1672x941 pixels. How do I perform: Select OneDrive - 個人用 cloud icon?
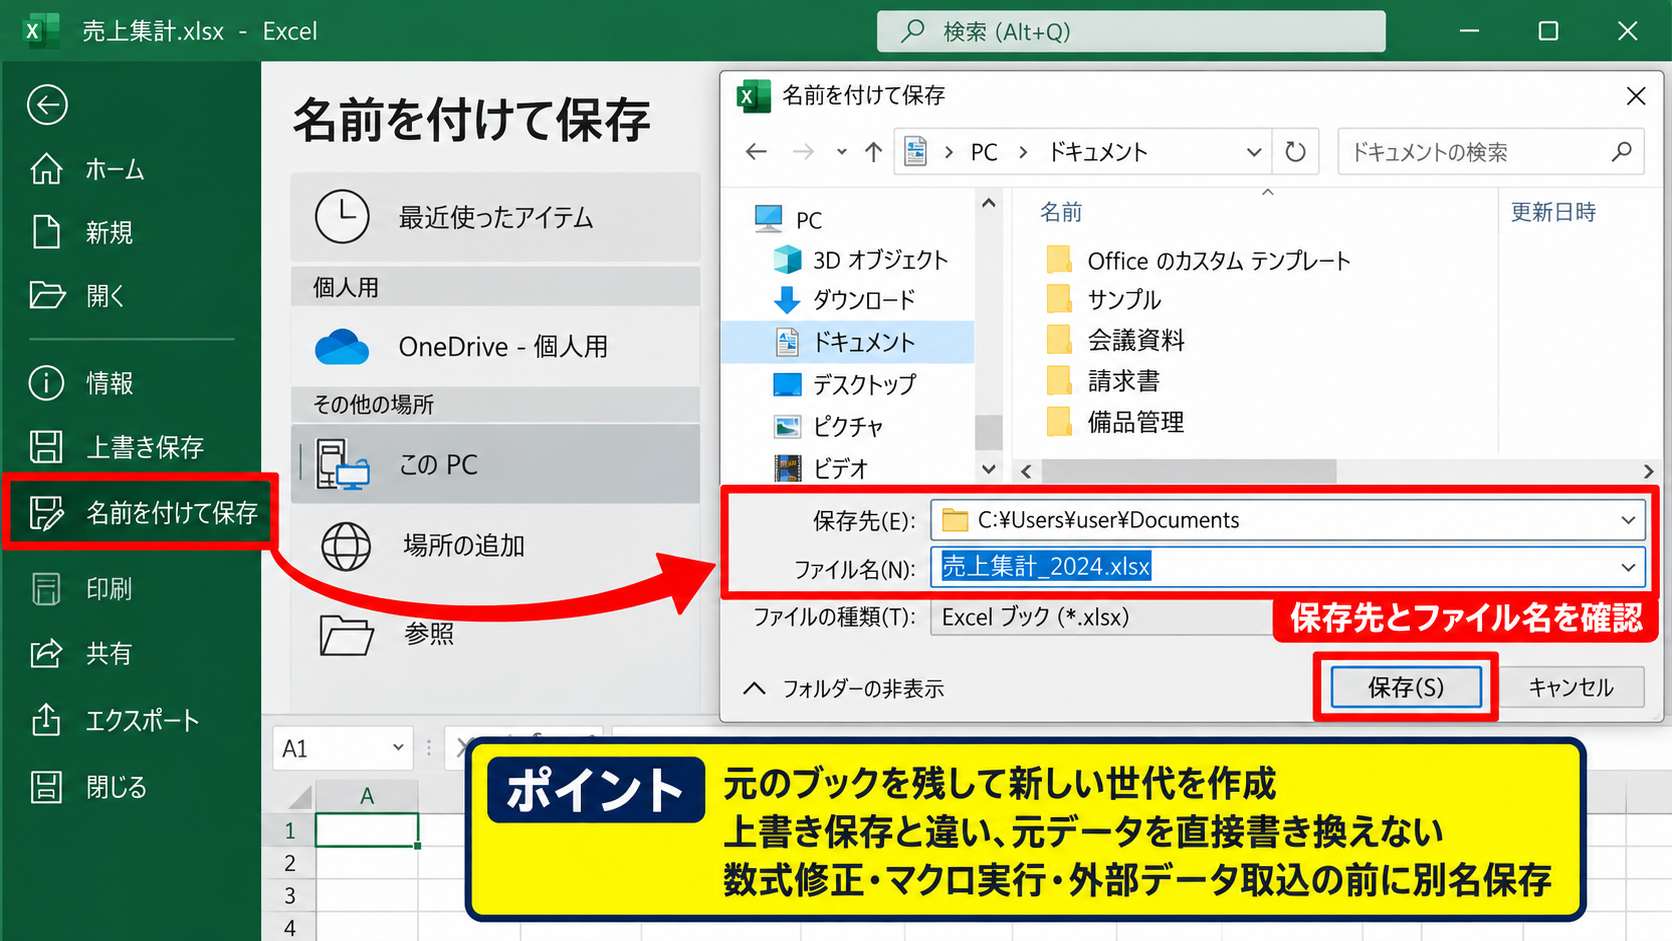342,346
